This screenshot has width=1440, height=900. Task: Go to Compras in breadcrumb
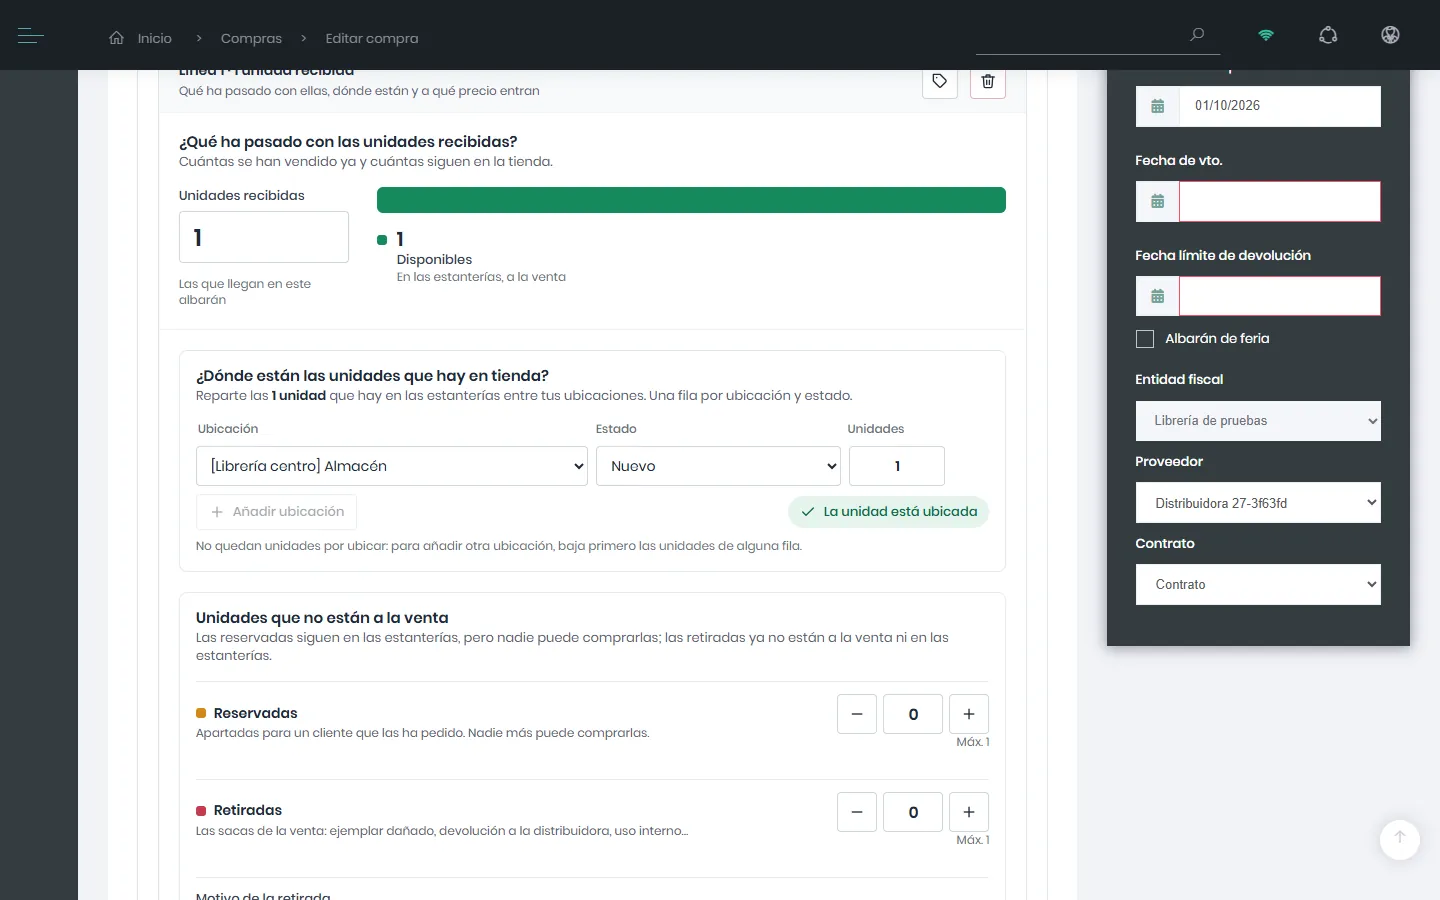click(251, 38)
